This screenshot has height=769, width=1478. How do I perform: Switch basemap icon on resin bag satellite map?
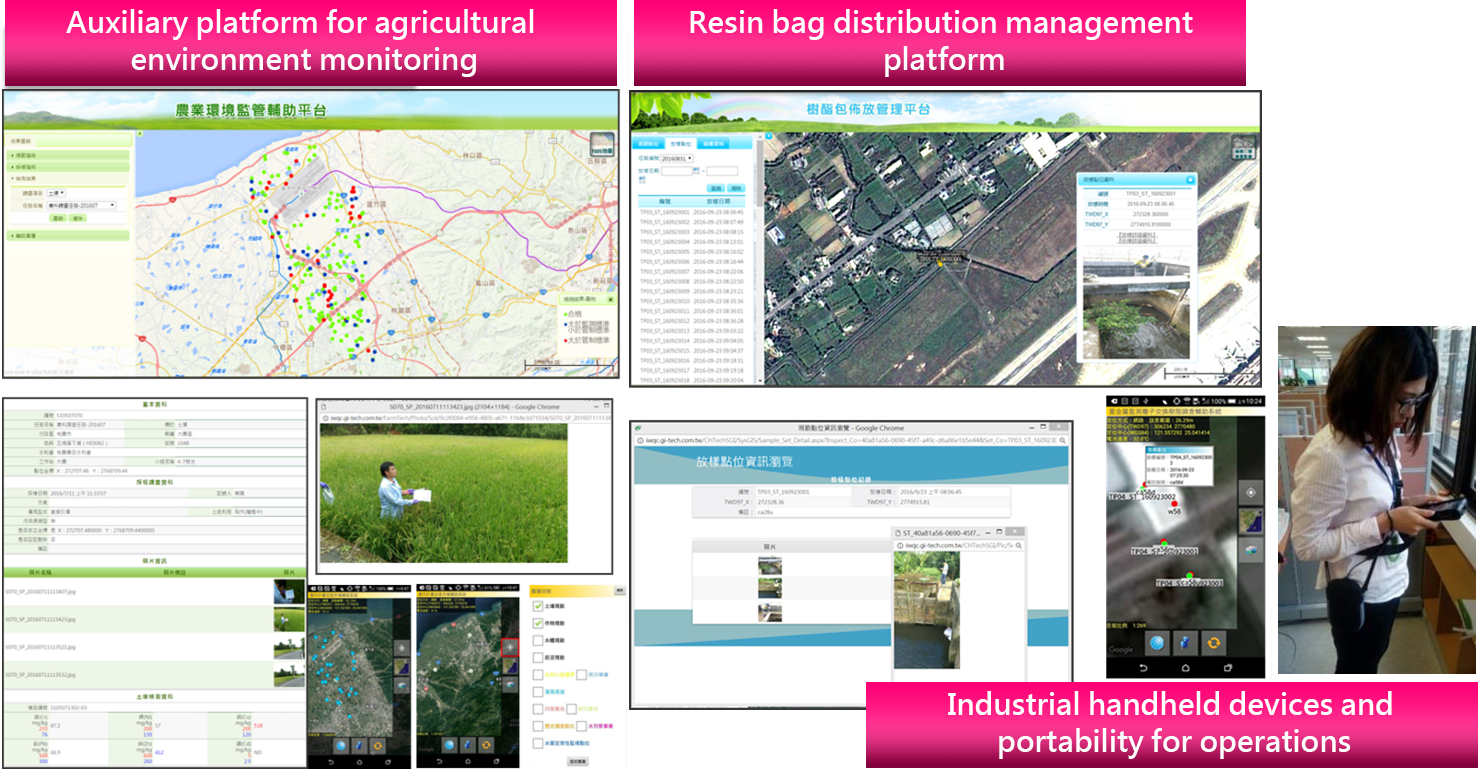pos(1244,147)
